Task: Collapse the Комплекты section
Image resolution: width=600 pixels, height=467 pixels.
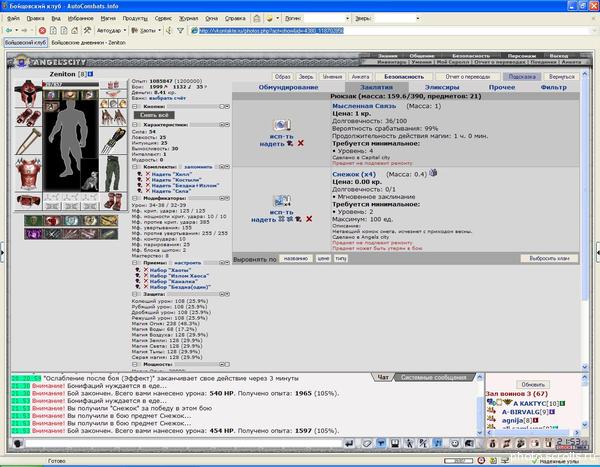Action: (135, 167)
